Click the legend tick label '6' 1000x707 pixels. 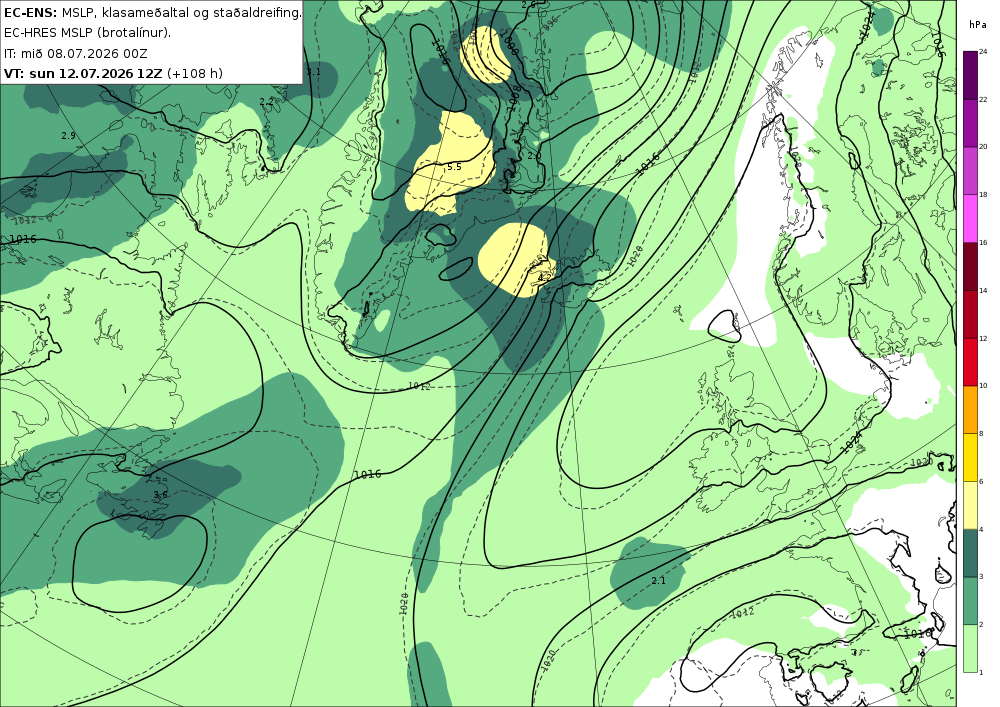coord(981,481)
